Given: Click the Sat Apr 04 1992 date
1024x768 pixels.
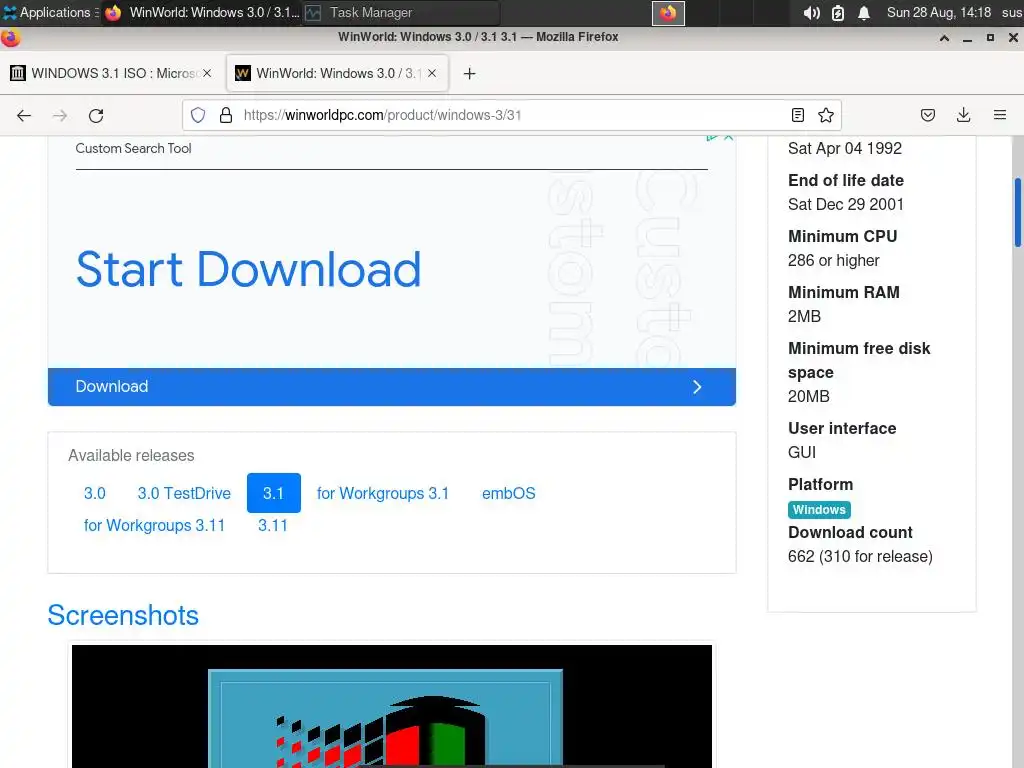Looking at the screenshot, I should 844,148.
